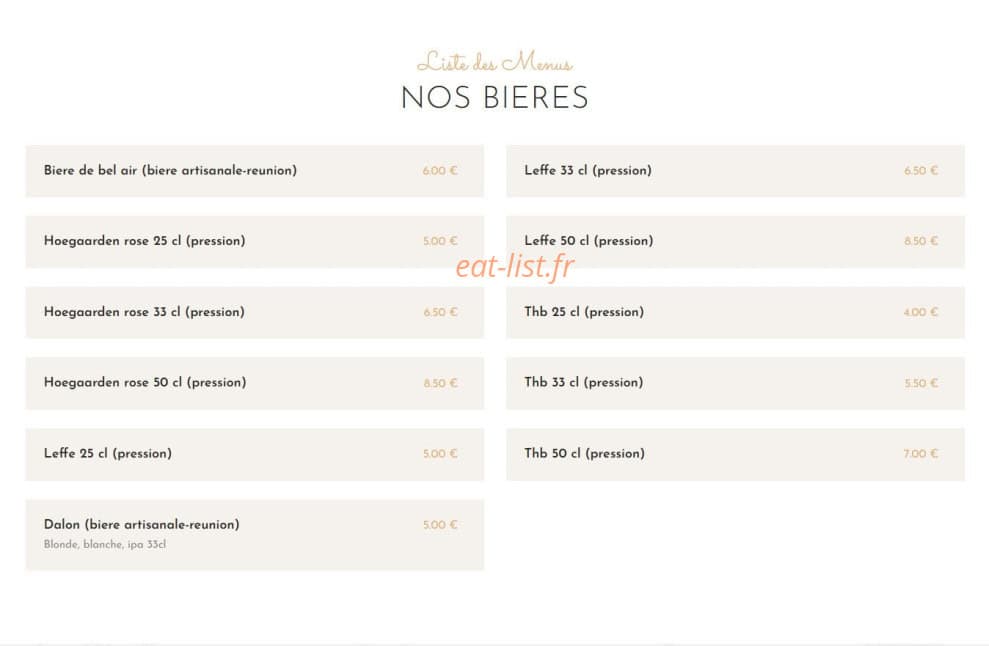989x646 pixels.
Task: Click the NOS BIERES heading
Action: tap(494, 98)
